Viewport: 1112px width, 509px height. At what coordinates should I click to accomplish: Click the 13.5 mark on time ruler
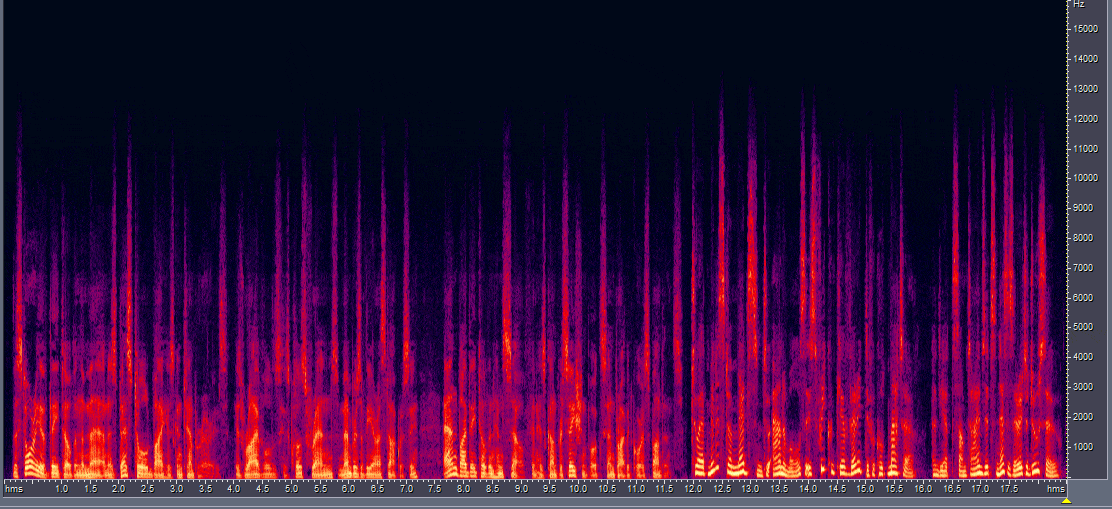[779, 489]
